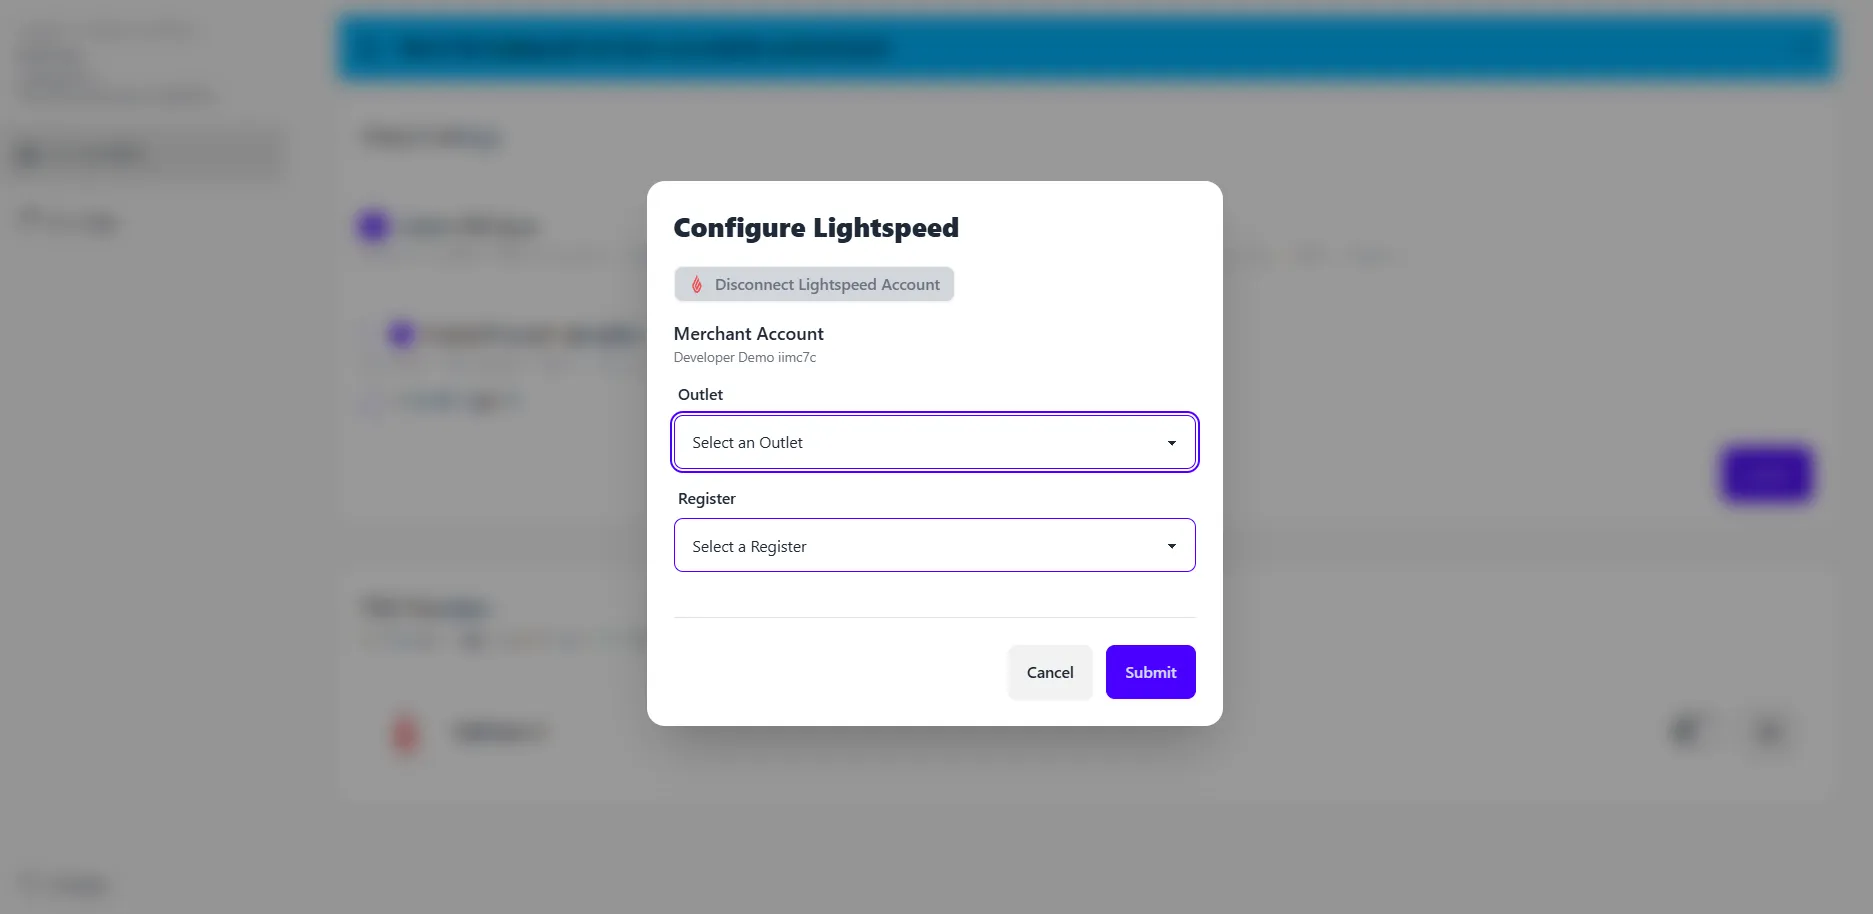Click the second blurred purple circle icon
1873x914 pixels.
click(401, 334)
